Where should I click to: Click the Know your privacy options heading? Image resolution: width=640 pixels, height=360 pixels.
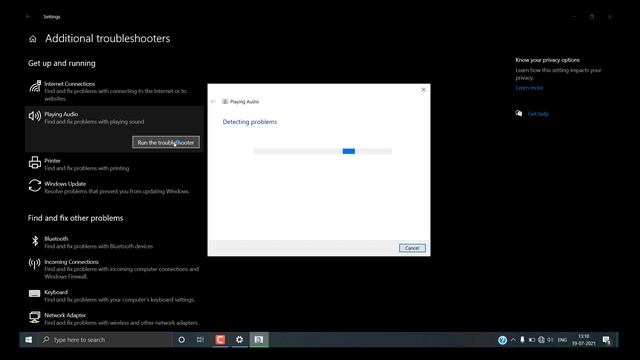coord(547,60)
